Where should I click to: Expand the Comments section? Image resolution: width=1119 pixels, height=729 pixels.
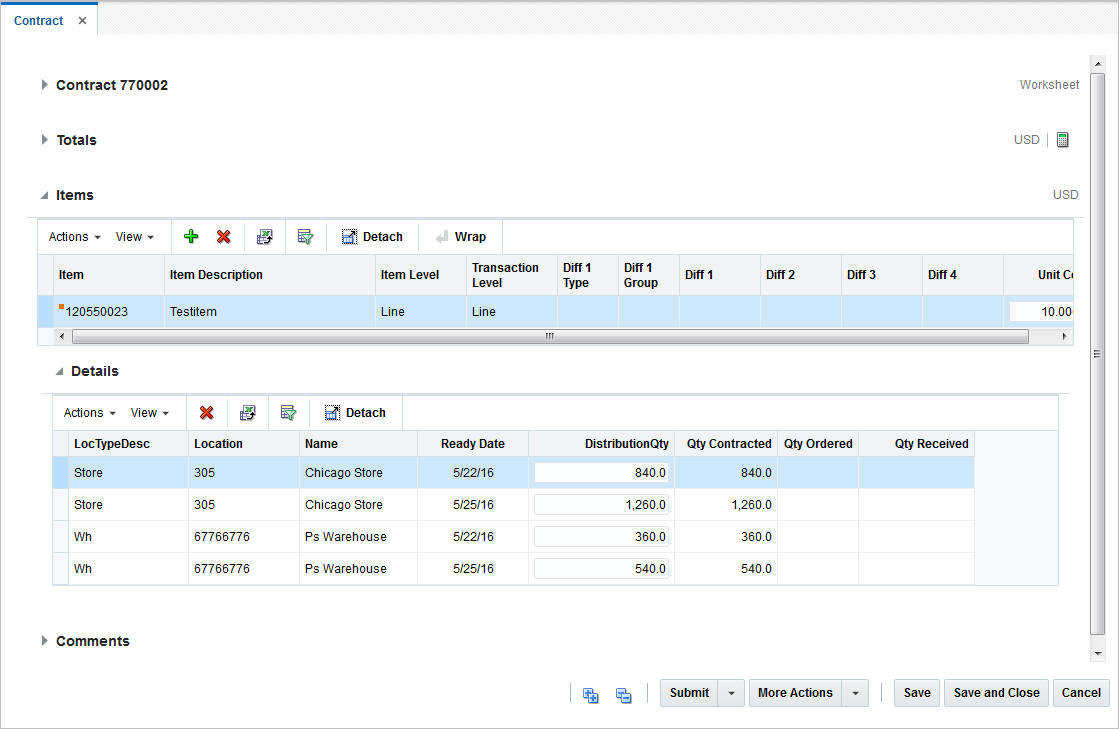click(45, 641)
